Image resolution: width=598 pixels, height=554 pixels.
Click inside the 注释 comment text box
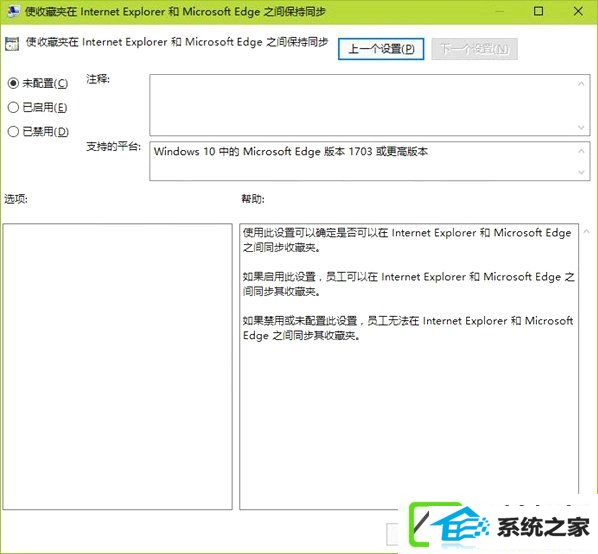(x=362, y=105)
